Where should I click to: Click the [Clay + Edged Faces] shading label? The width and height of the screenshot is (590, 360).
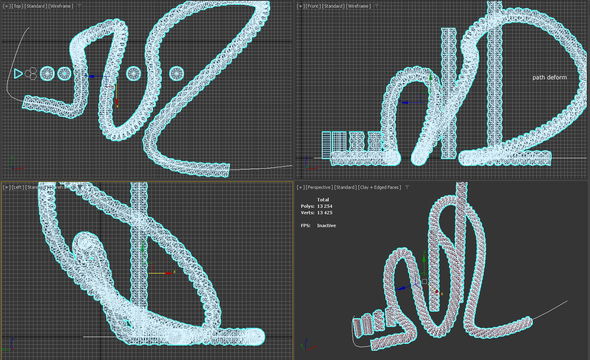[379, 187]
